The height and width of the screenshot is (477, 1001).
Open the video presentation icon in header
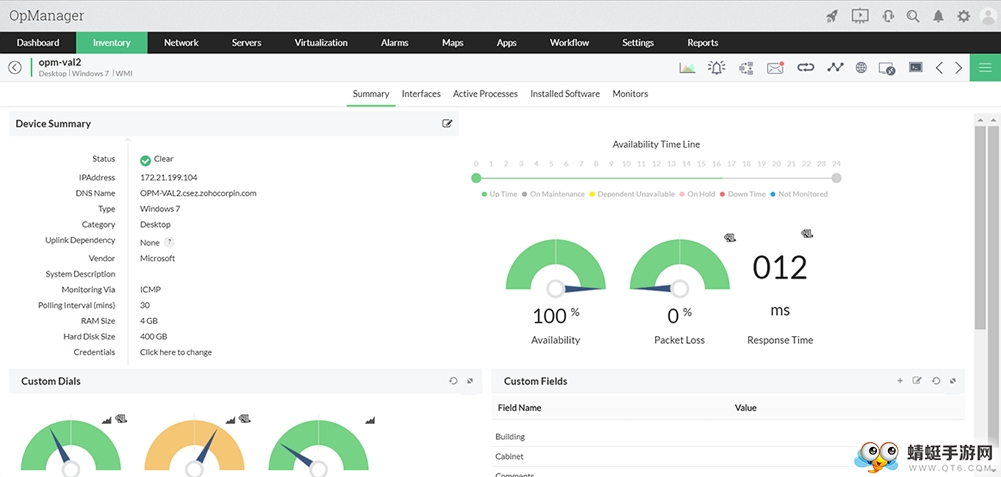860,16
